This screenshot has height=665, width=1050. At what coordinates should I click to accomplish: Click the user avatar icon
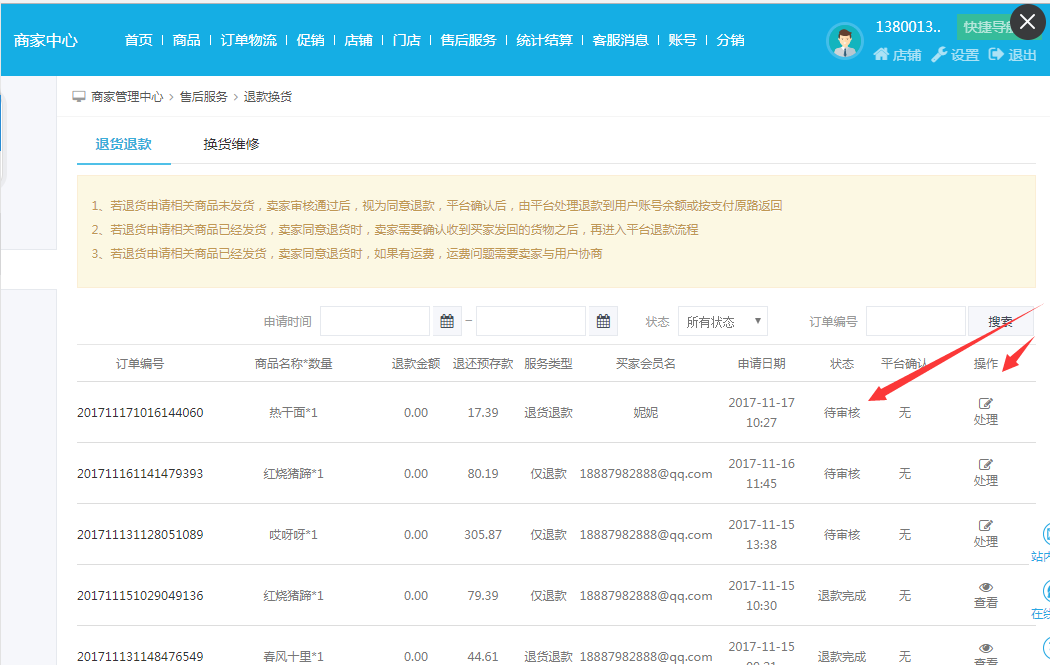(845, 41)
